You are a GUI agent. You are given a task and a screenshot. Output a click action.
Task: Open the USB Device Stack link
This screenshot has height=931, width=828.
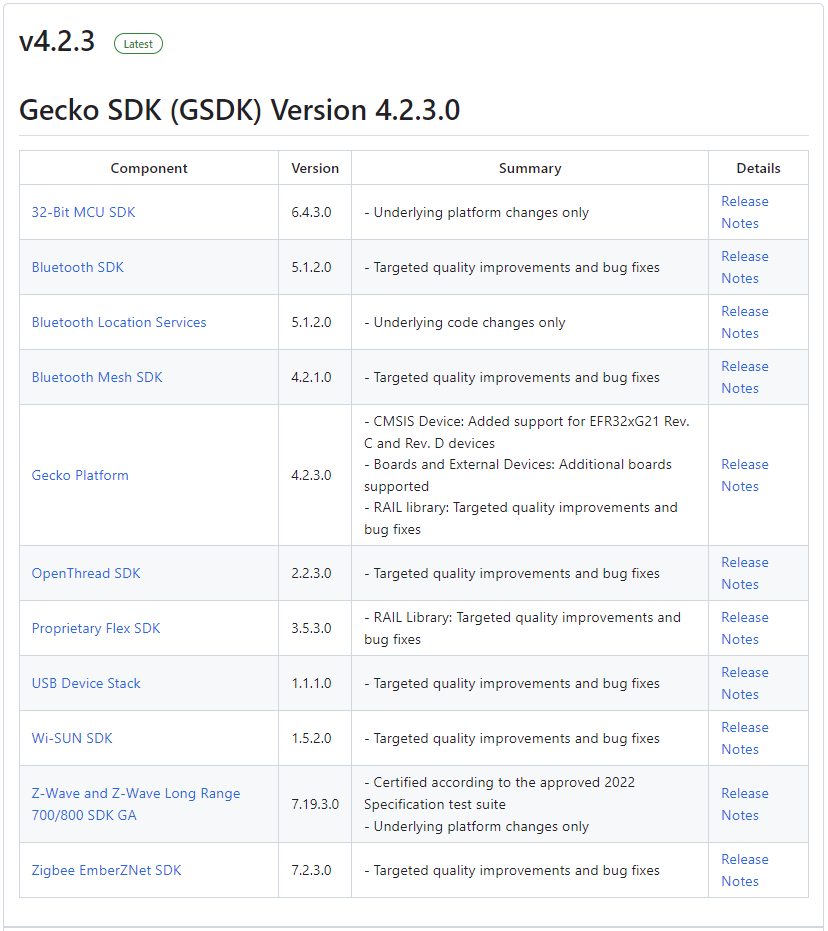tap(86, 683)
